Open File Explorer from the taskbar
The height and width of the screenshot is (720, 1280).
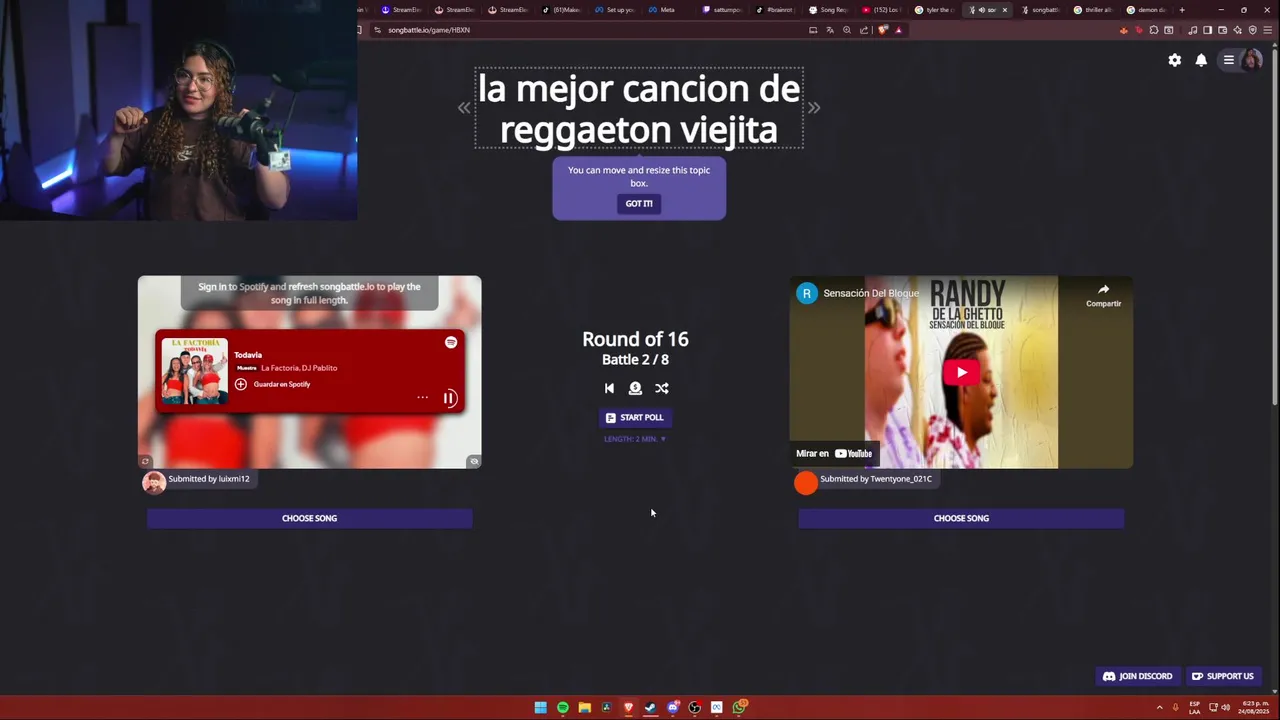585,707
